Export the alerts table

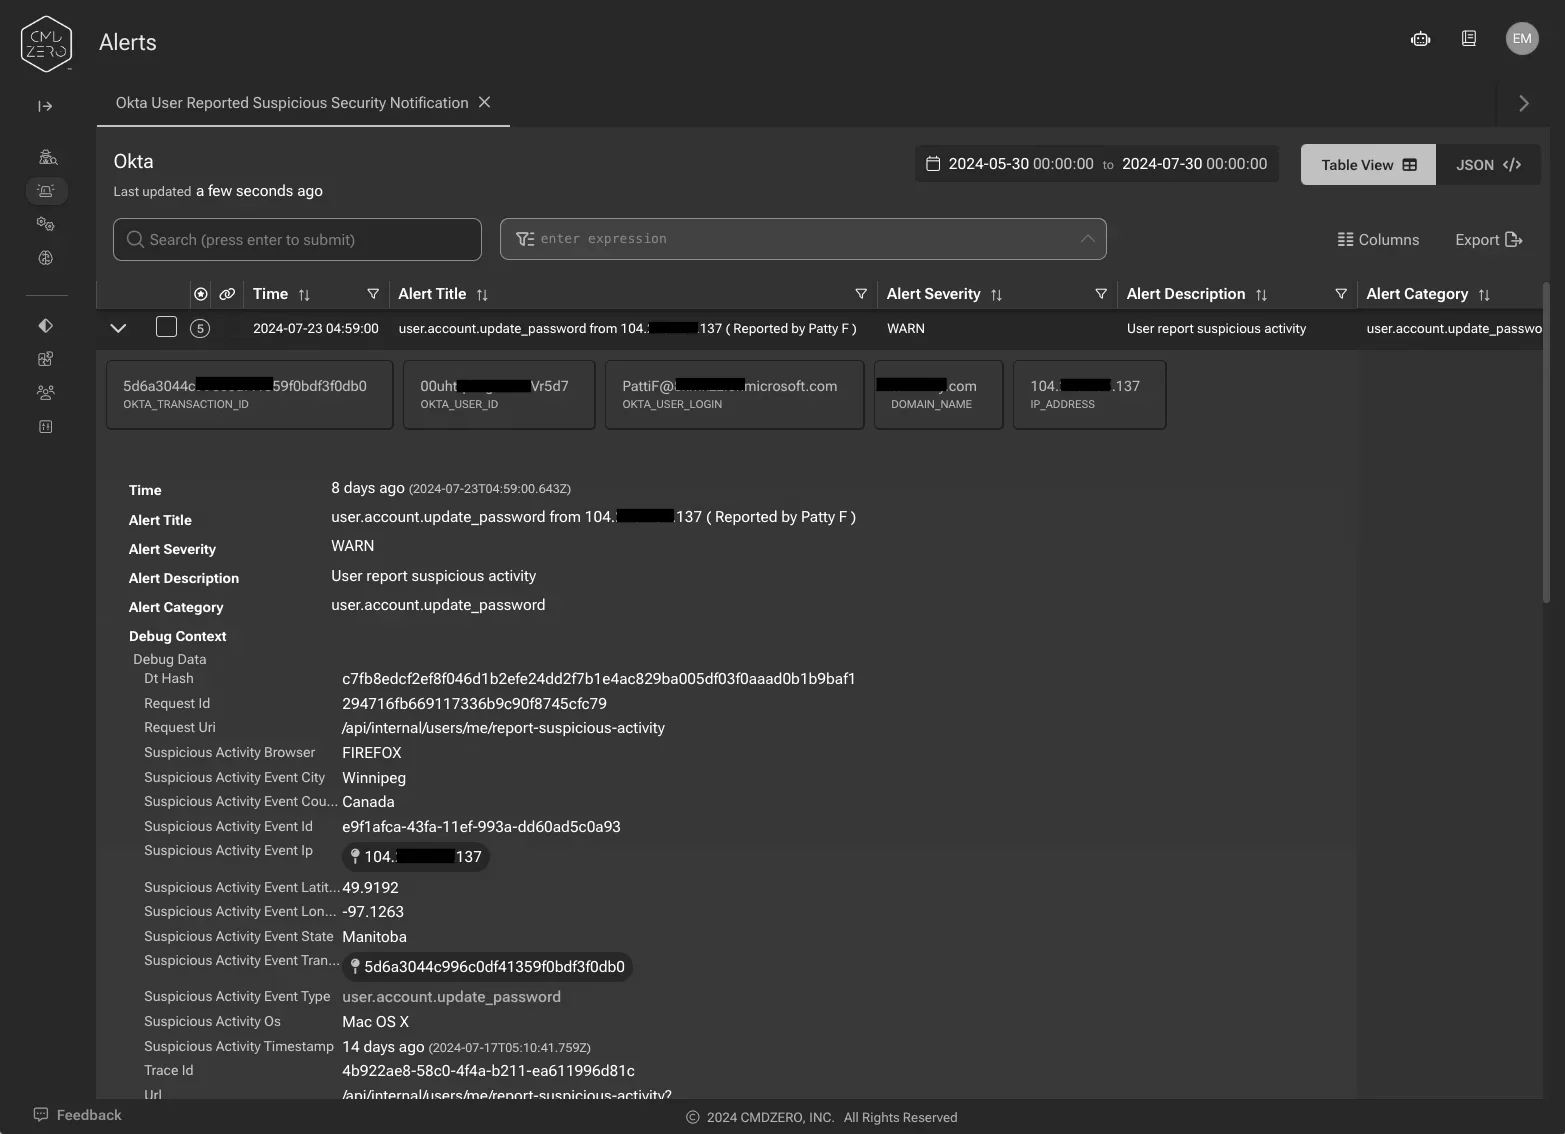tap(1488, 240)
